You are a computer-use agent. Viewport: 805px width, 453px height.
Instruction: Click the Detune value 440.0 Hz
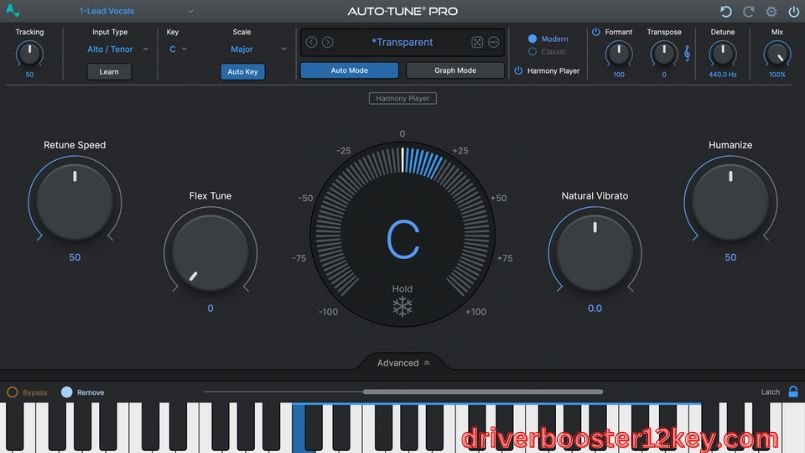pos(722,74)
